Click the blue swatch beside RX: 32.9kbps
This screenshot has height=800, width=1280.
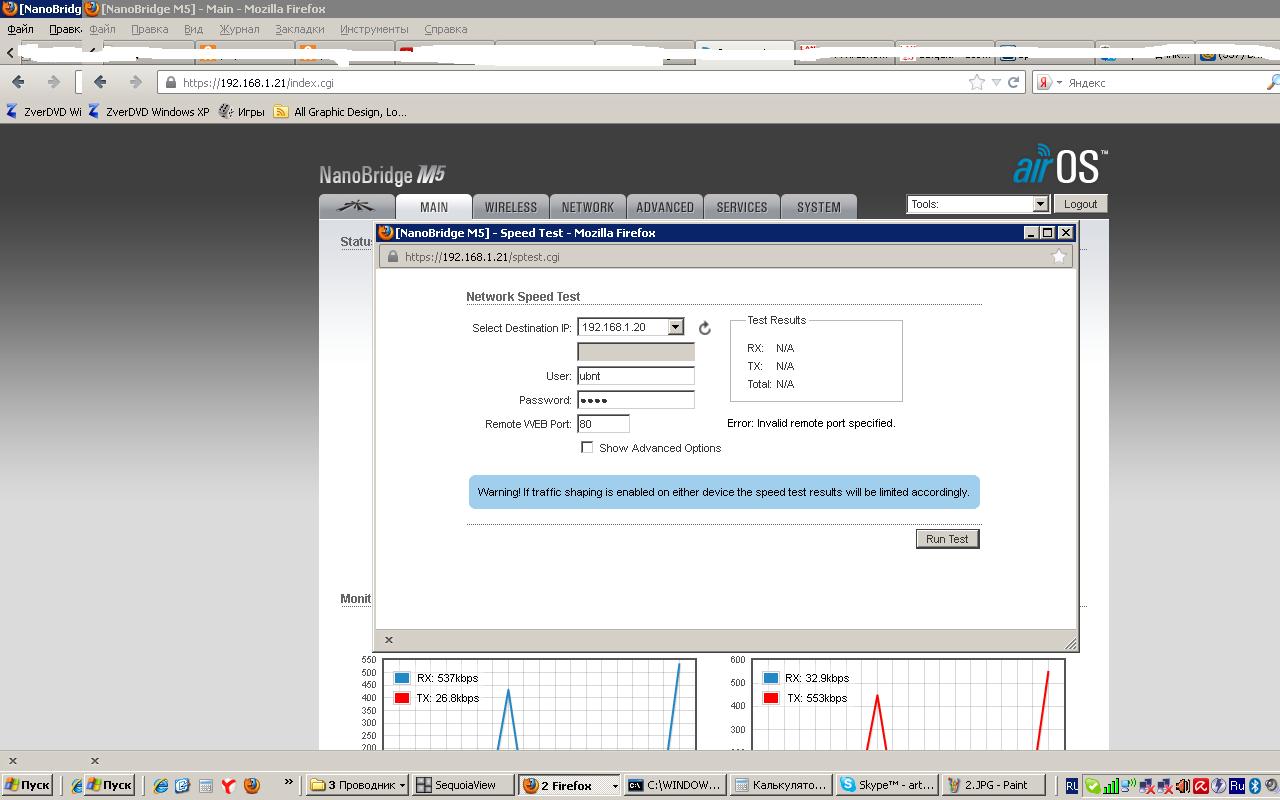pyautogui.click(x=770, y=678)
